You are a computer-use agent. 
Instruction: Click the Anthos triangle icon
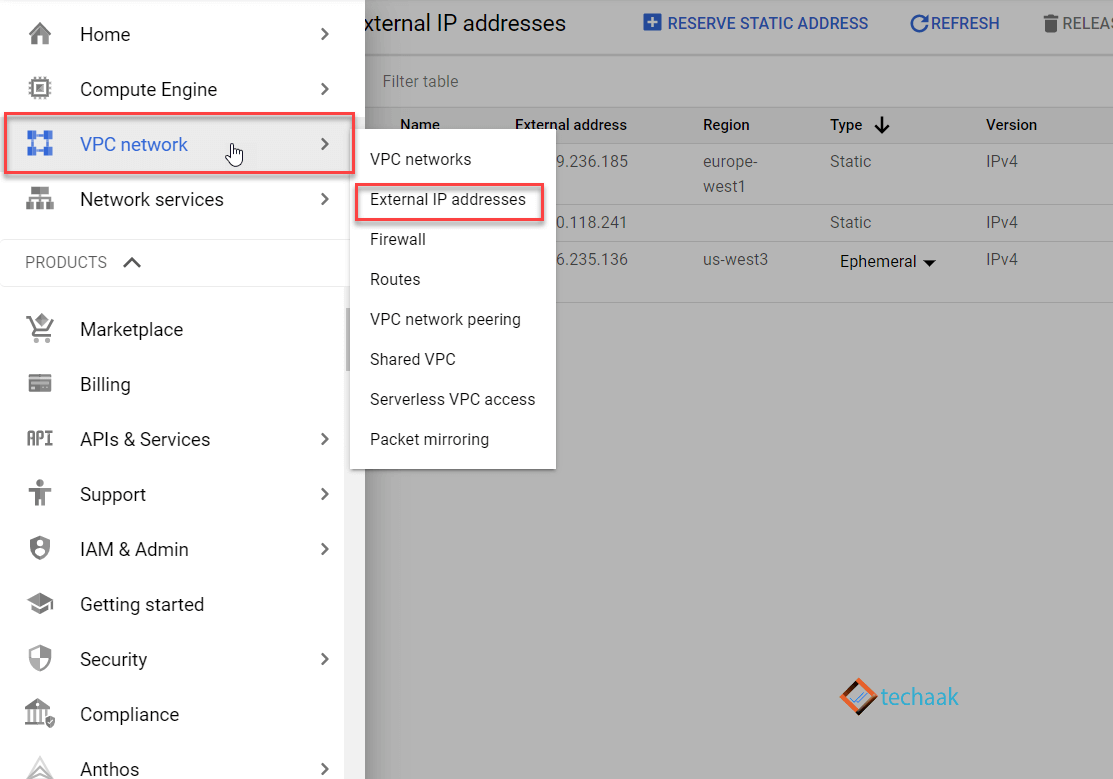click(40, 768)
